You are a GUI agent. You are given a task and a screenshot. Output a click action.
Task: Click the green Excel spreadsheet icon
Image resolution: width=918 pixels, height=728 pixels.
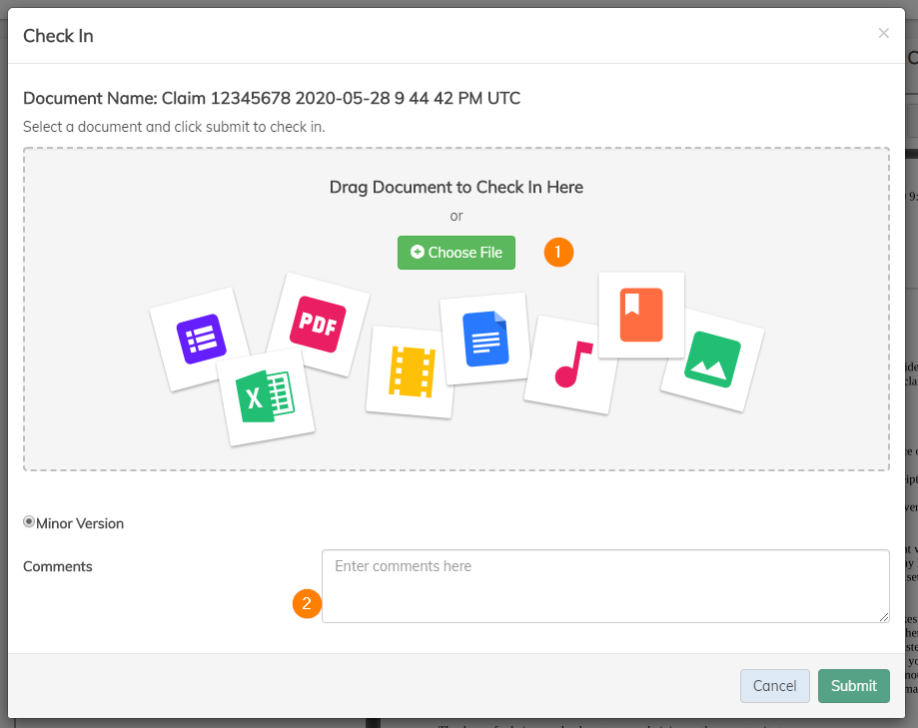[x=266, y=396]
